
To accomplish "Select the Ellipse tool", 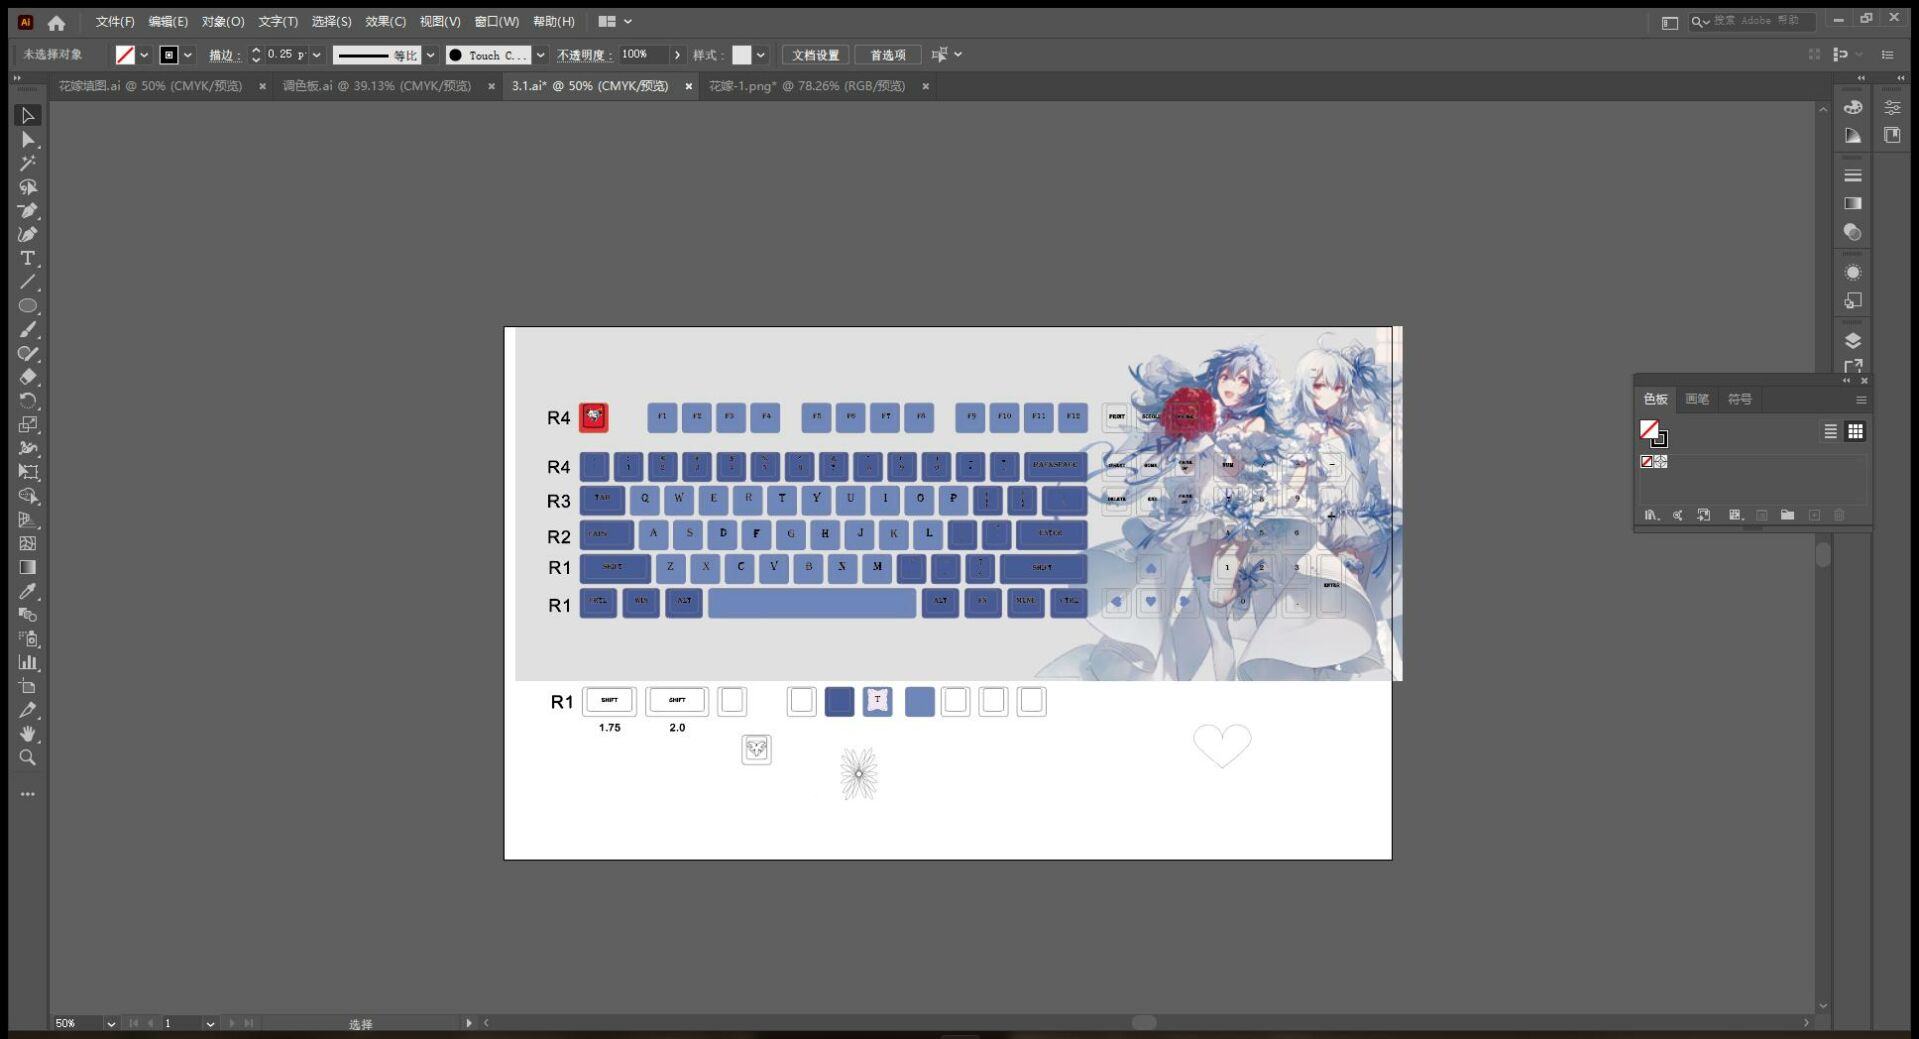I will [28, 306].
